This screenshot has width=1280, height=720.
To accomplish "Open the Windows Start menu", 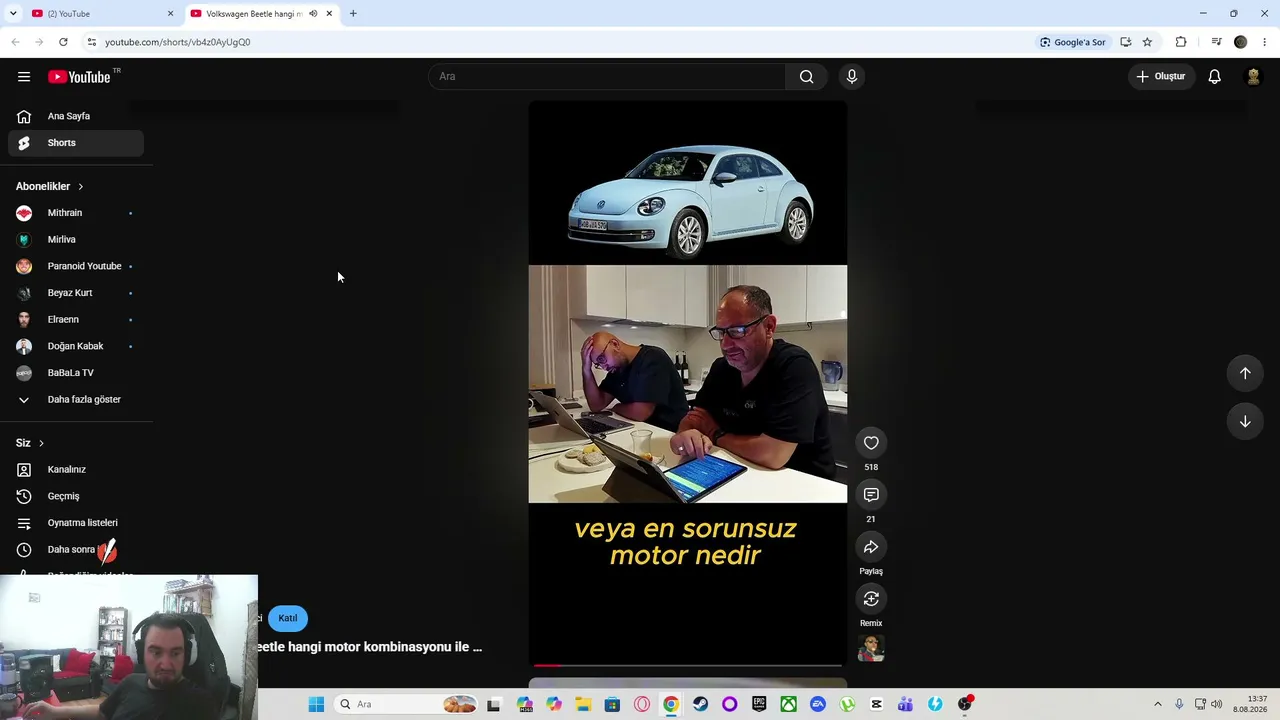I will [x=316, y=704].
